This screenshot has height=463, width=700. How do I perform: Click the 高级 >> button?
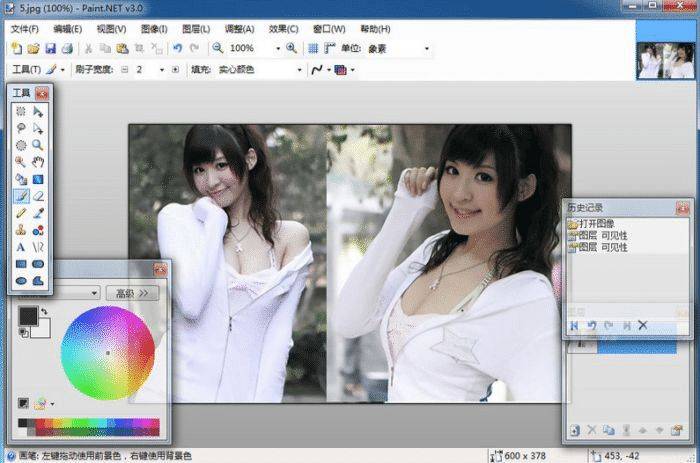pos(137,293)
